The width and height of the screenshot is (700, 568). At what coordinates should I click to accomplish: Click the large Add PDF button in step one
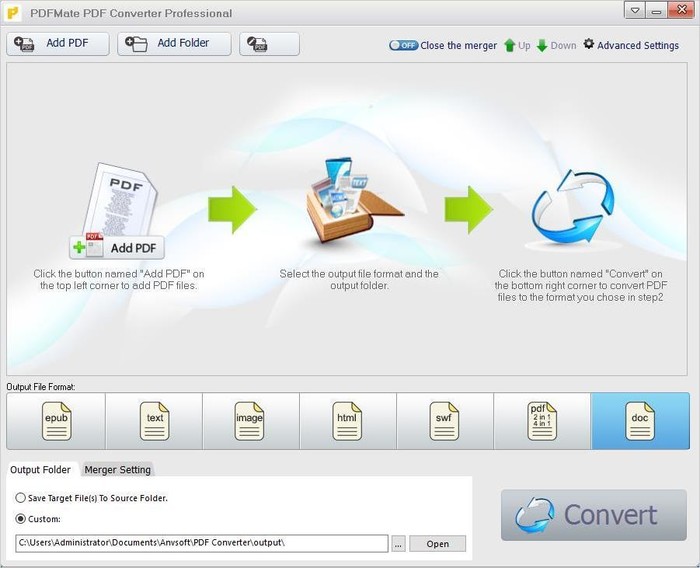[117, 247]
